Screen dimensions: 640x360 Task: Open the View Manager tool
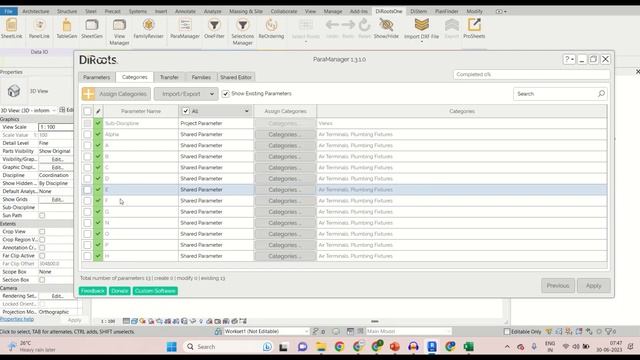coord(119,31)
